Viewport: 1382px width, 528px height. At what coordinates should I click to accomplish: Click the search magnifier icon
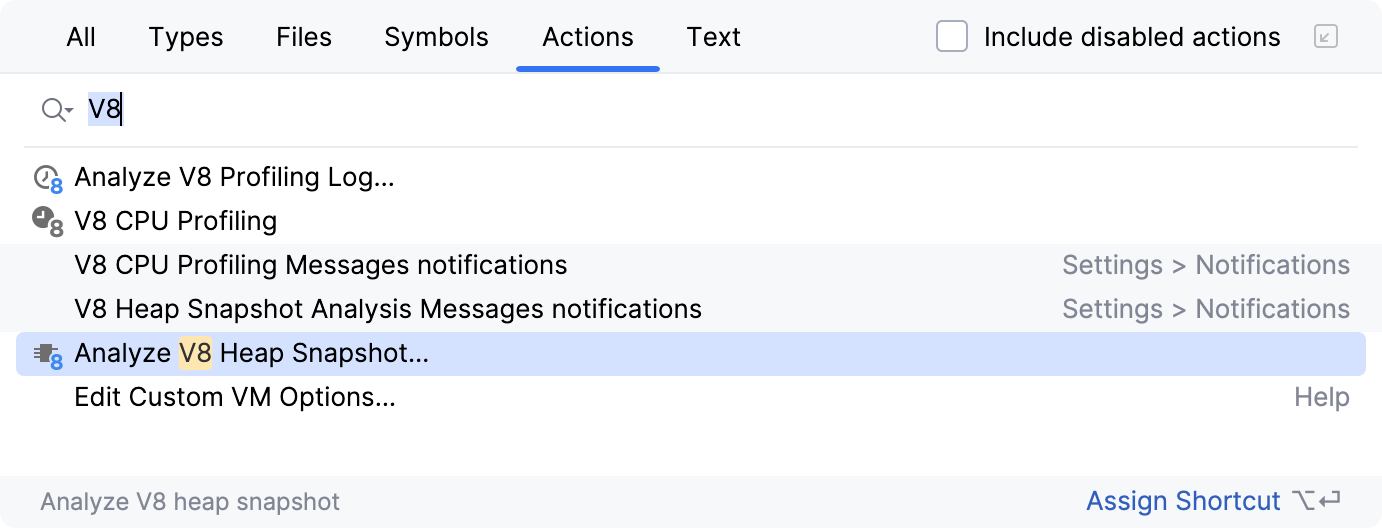click(52, 110)
